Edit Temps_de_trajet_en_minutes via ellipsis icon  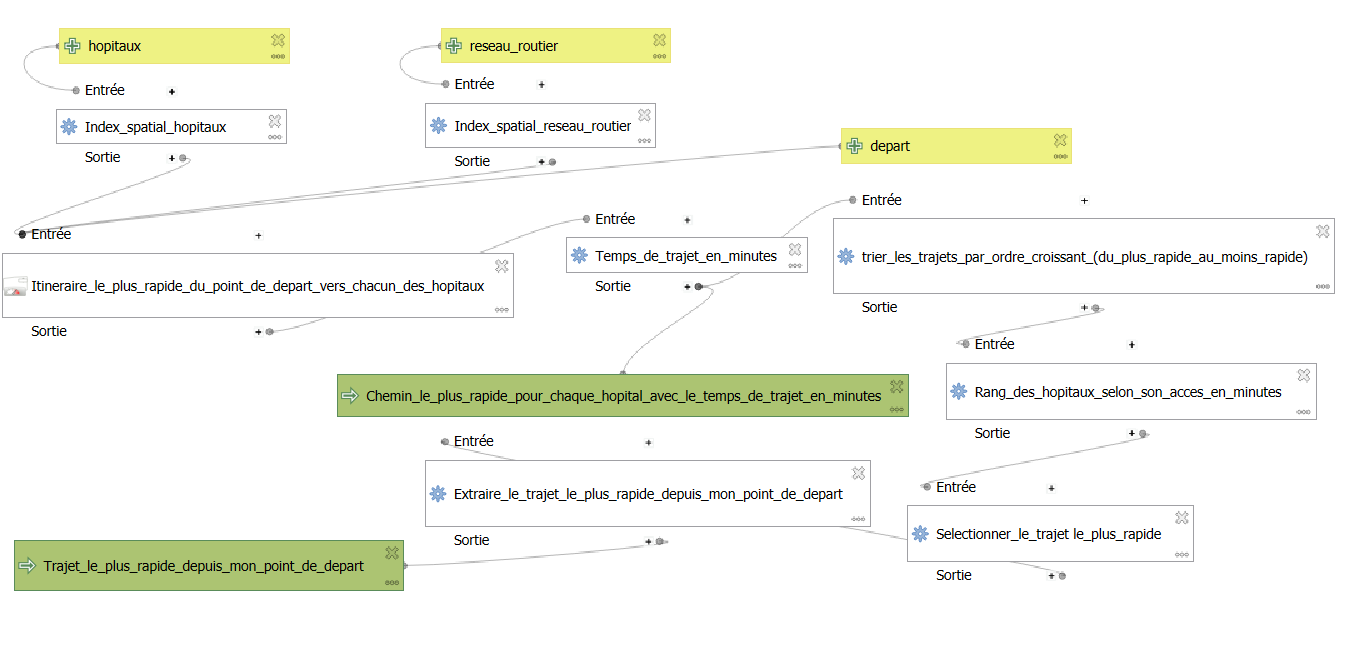pyautogui.click(x=796, y=266)
